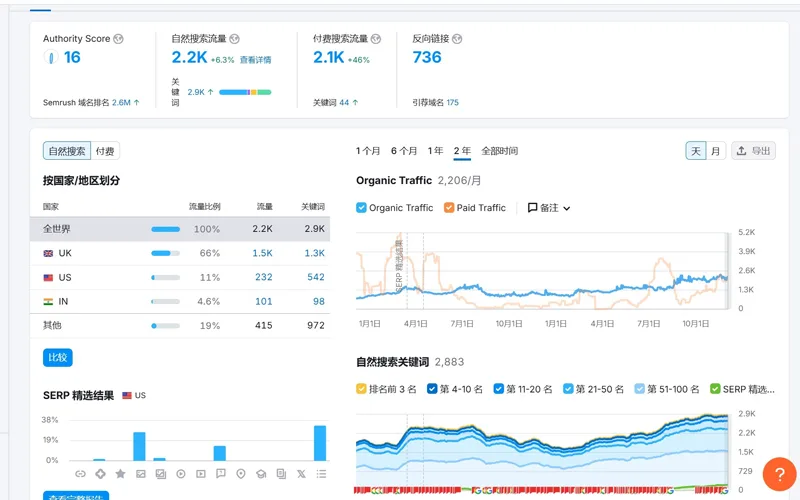Screen dimensions: 800x500
Task: Click the UK traffic share bar
Action: [x=165, y=254]
